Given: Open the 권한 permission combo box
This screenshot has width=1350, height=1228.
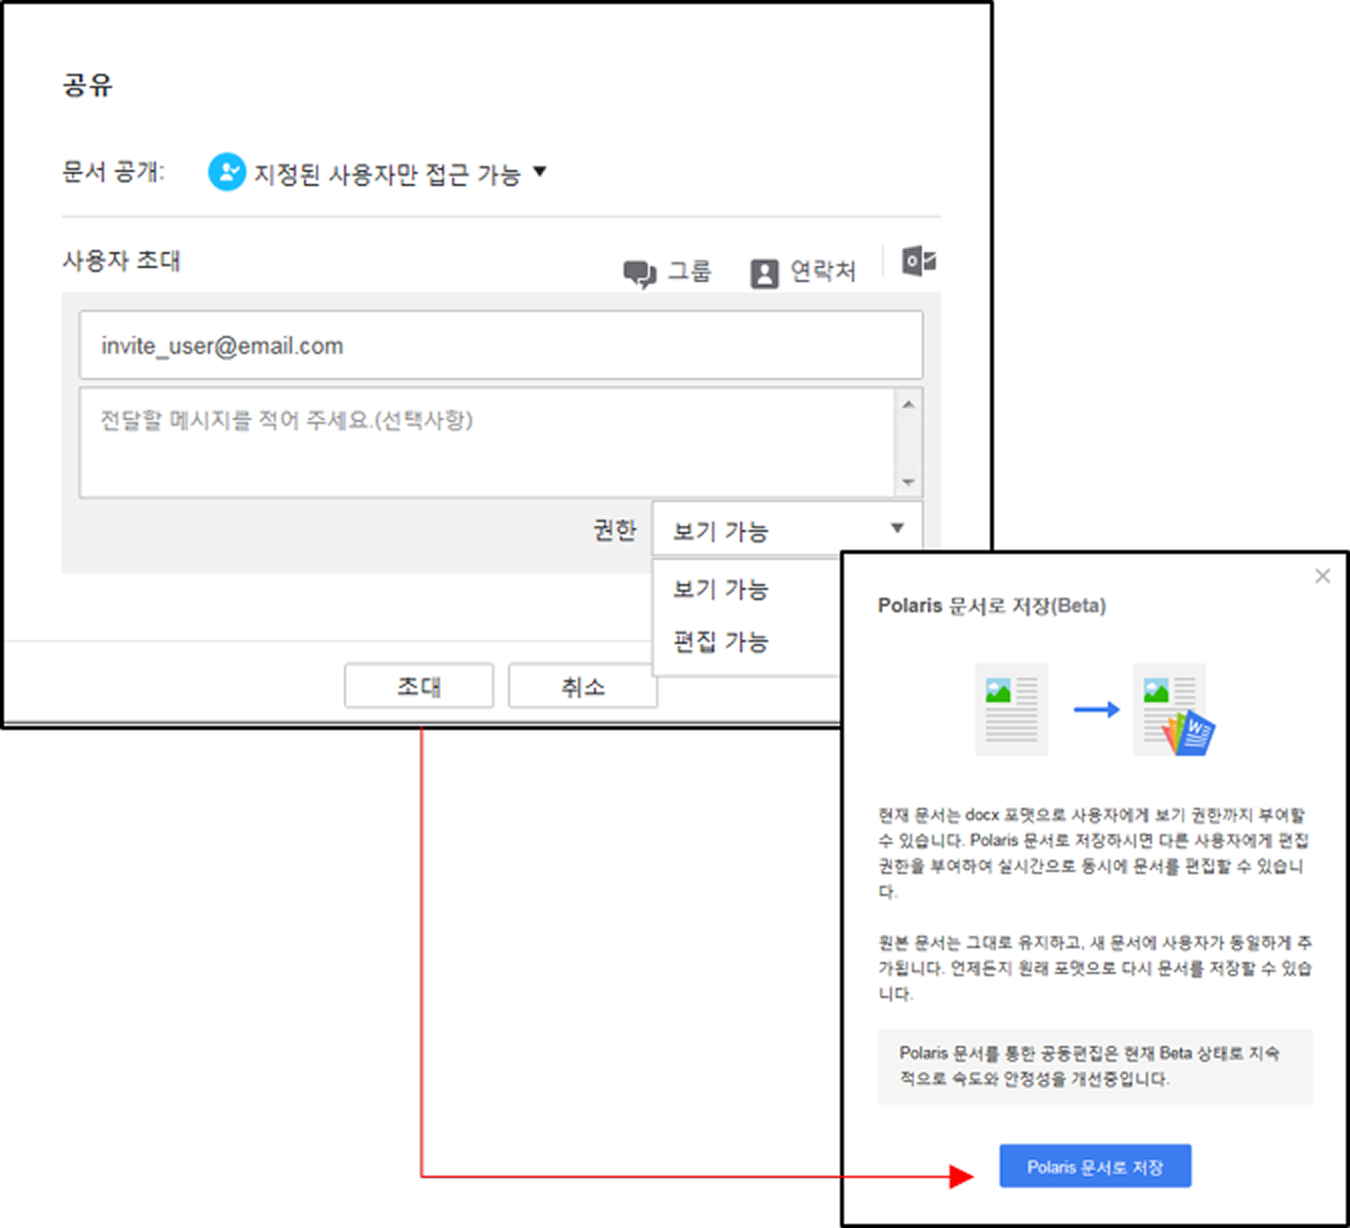Looking at the screenshot, I should 787,529.
